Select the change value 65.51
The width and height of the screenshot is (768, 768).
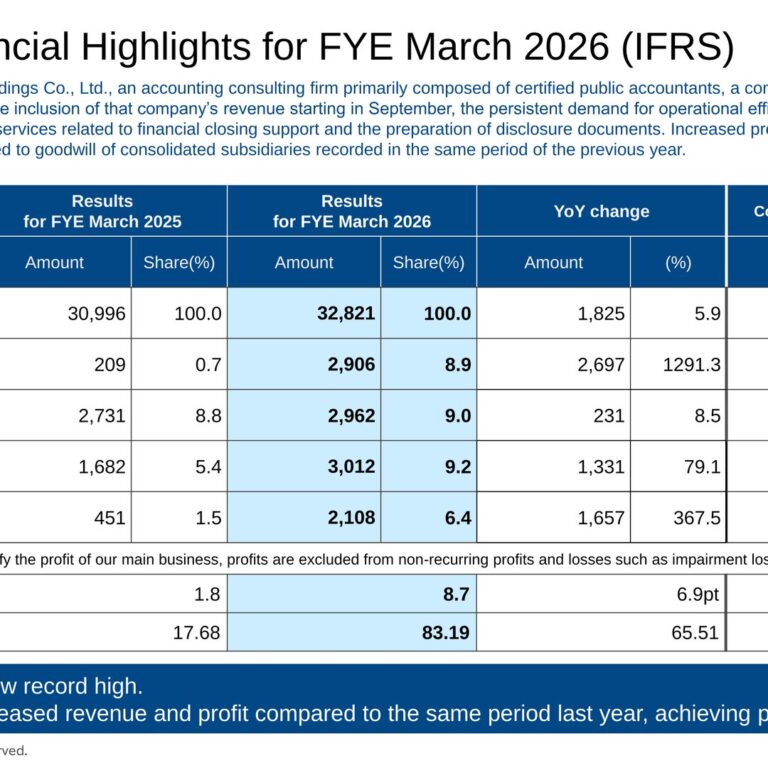(695, 632)
